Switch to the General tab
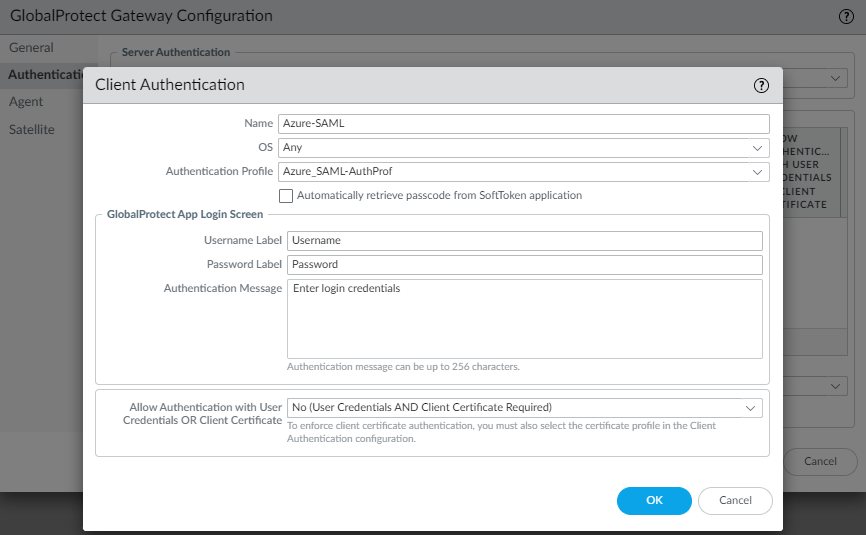 (32, 48)
